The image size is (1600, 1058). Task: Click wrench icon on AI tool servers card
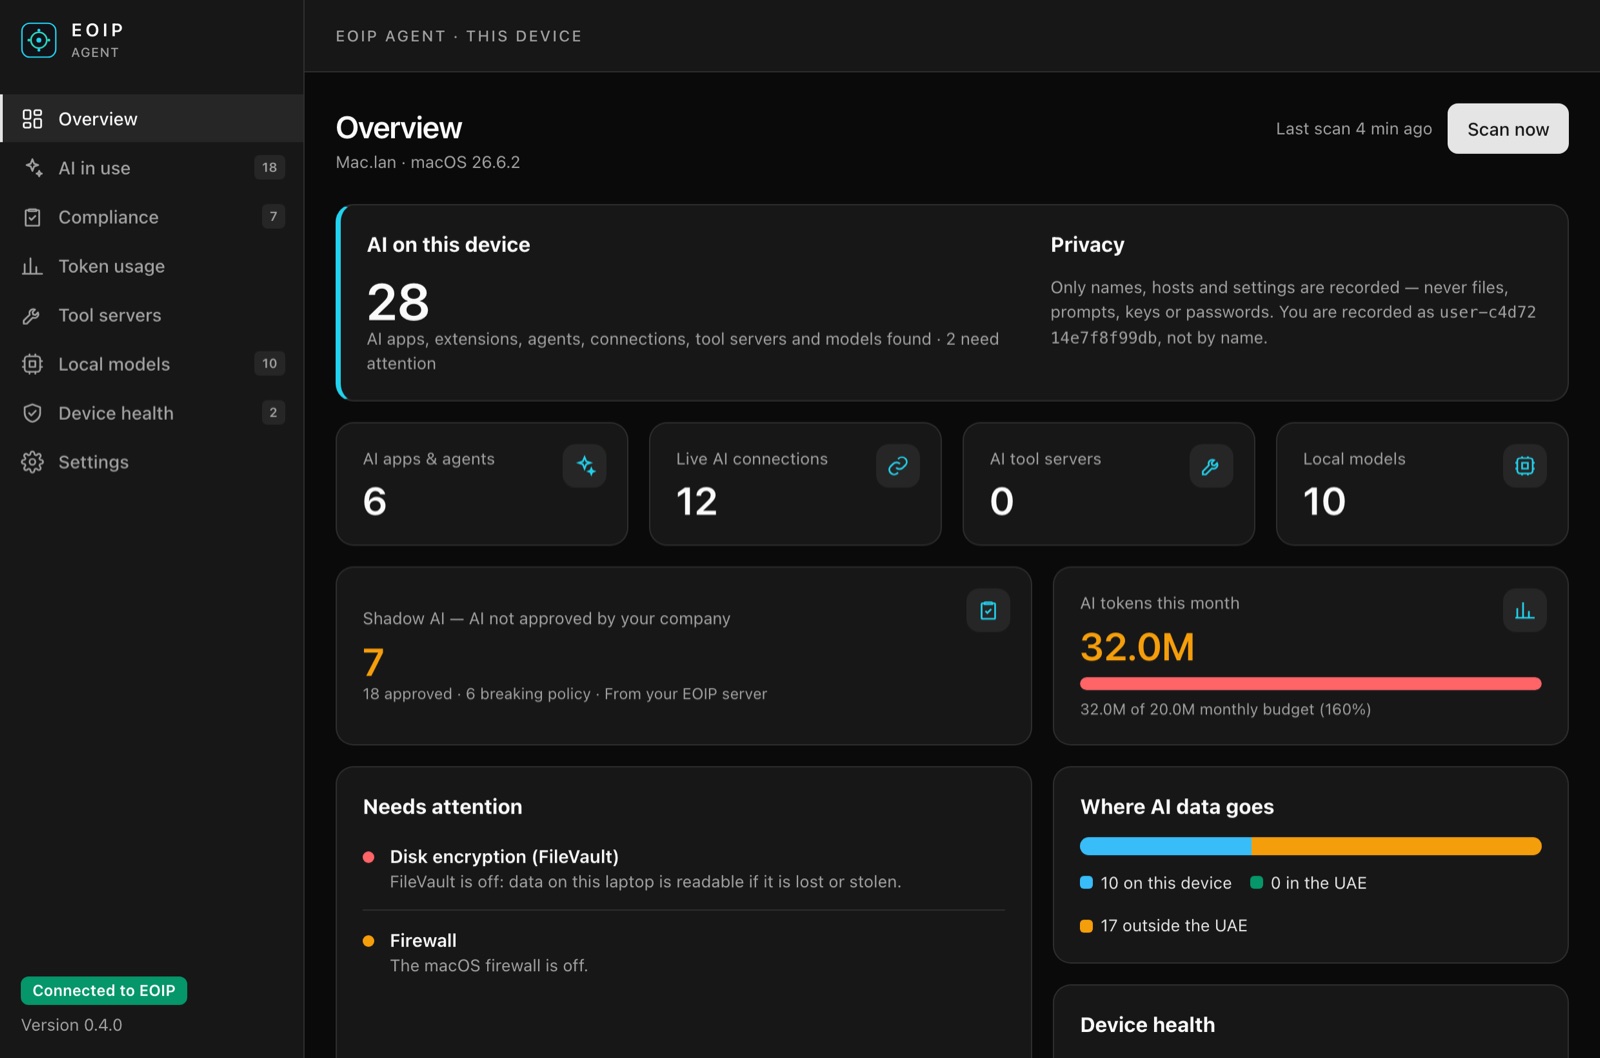[x=1211, y=466]
